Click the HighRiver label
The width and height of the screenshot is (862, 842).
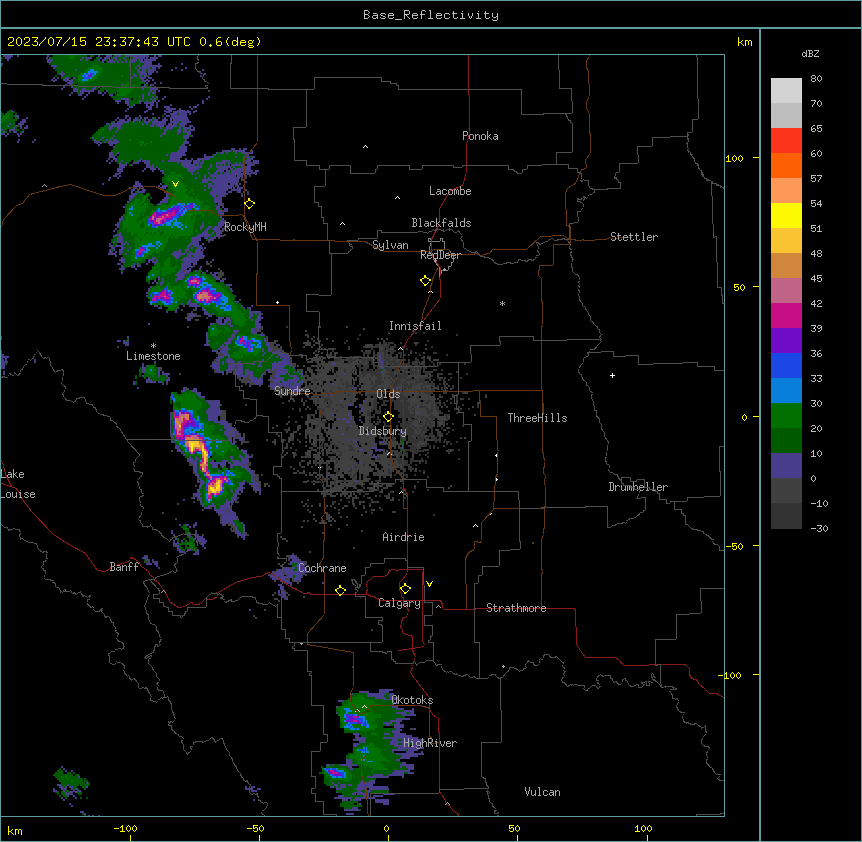[430, 743]
